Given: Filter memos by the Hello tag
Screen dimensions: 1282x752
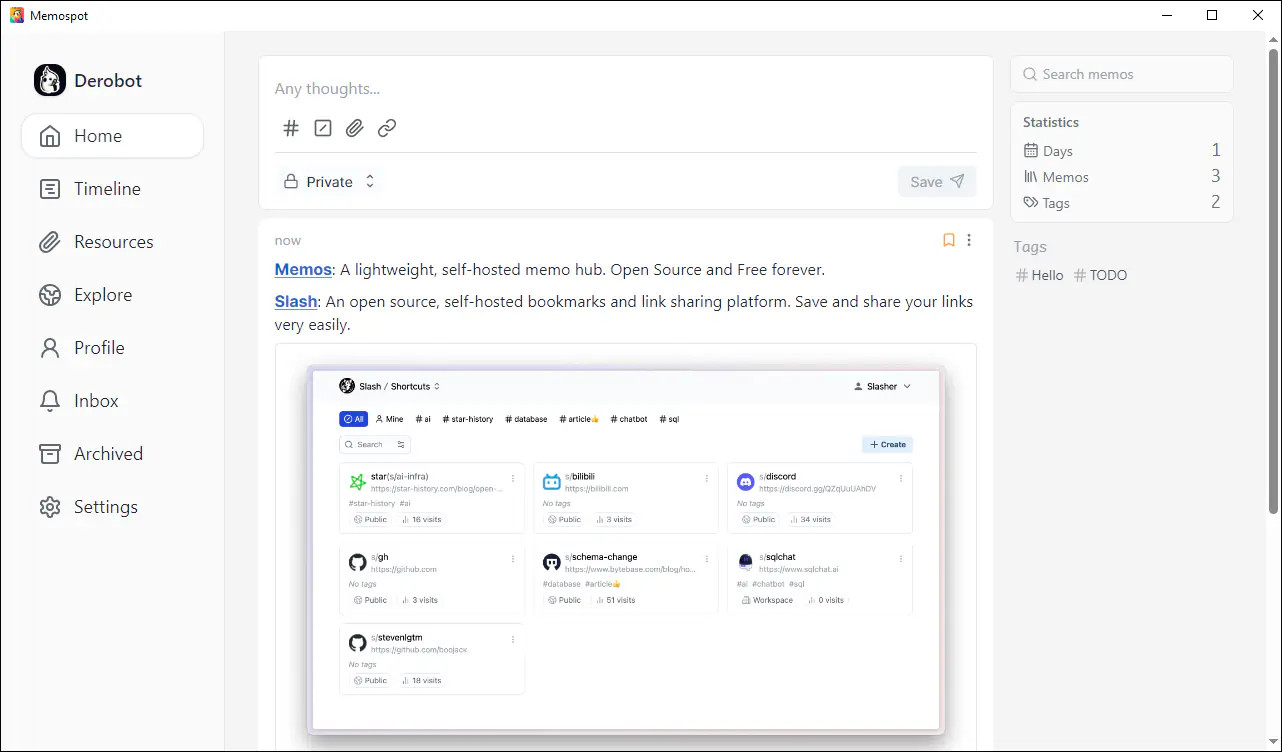Looking at the screenshot, I should 1040,275.
